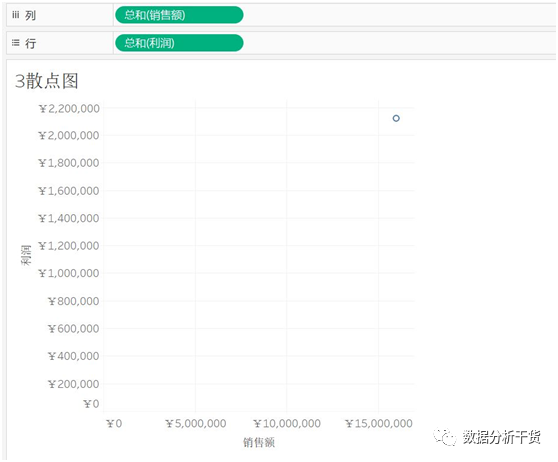Viewport: 558px width, 462px height.
Task: Click the rows shelf icon next to 行
Action: pyautogui.click(x=15, y=43)
